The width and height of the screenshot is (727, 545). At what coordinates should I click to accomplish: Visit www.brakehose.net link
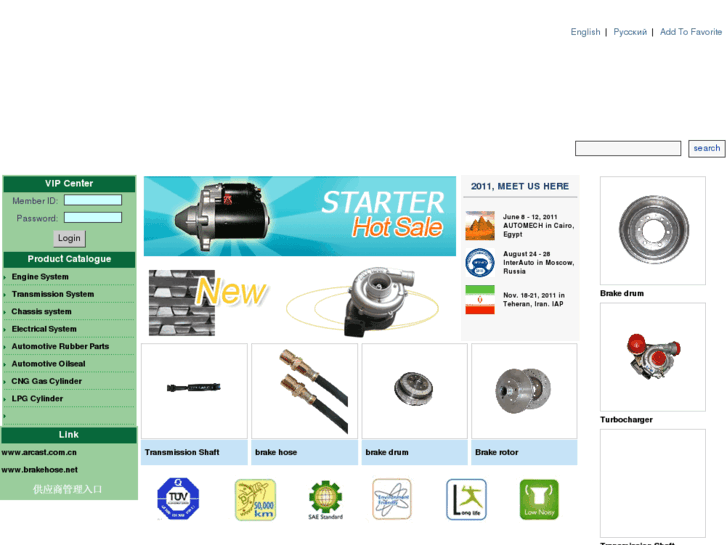[39, 470]
